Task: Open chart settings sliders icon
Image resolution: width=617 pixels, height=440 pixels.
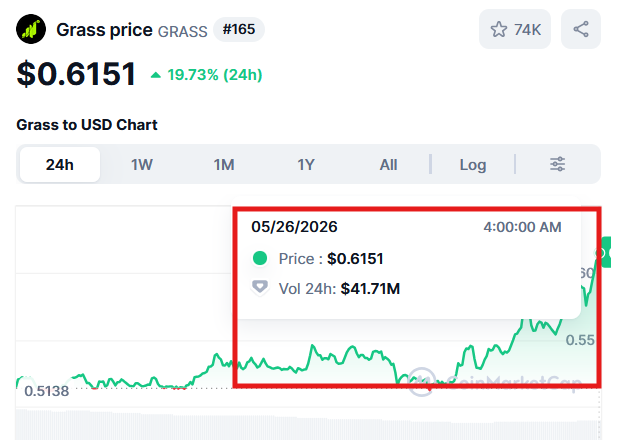Action: [557, 164]
